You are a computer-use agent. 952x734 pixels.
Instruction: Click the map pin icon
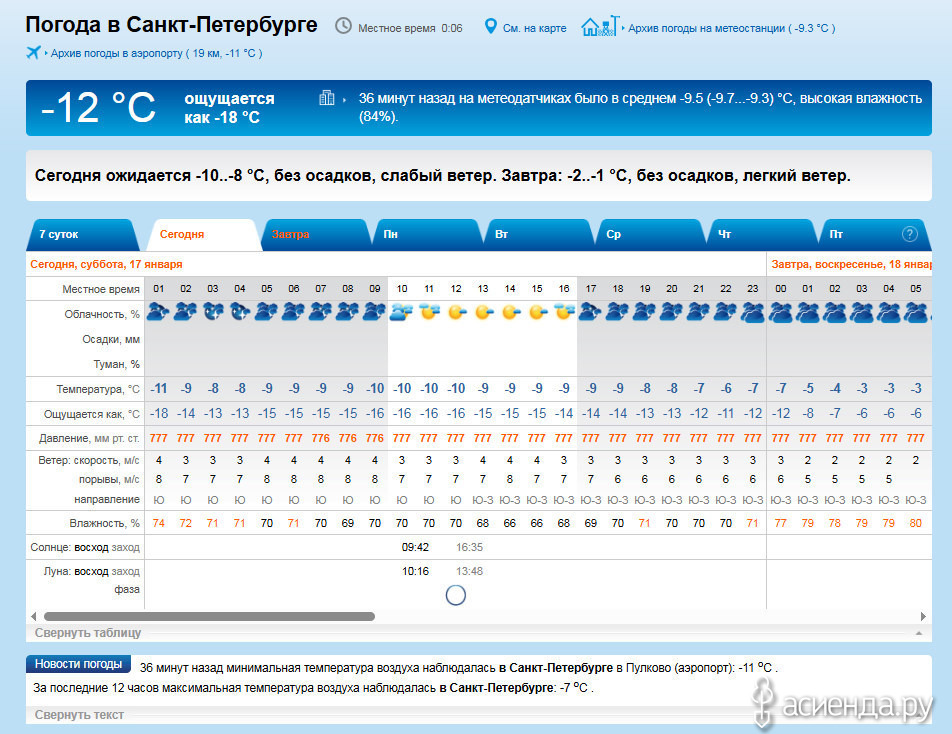(x=490, y=26)
